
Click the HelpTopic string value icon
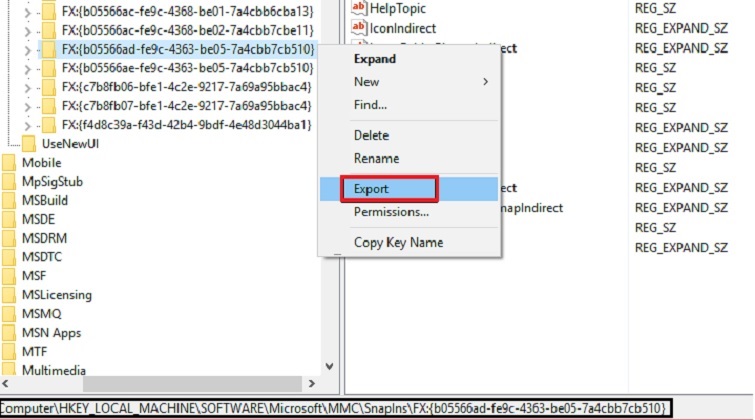coord(359,9)
